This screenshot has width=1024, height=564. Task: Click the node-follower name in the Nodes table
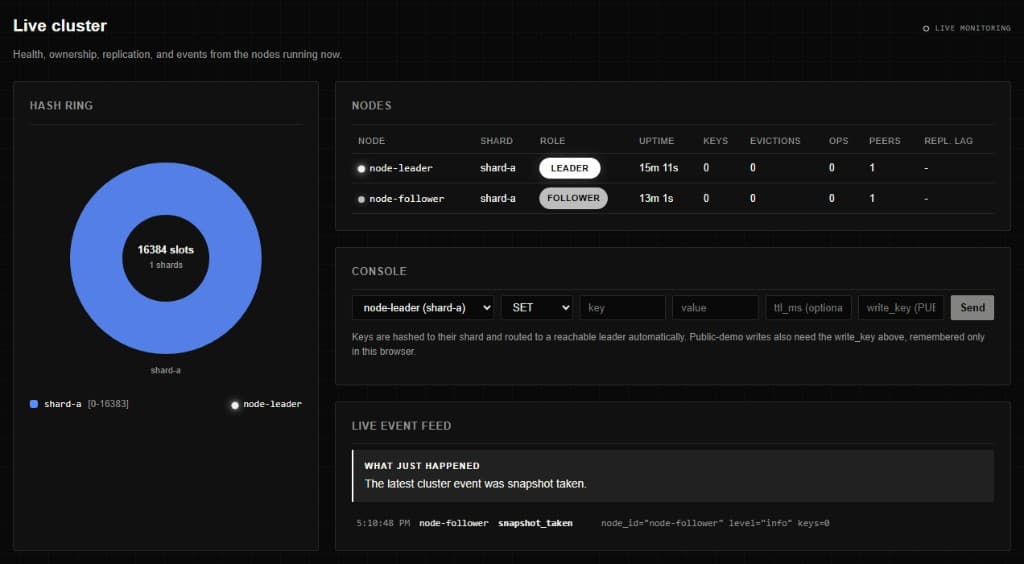click(x=407, y=198)
